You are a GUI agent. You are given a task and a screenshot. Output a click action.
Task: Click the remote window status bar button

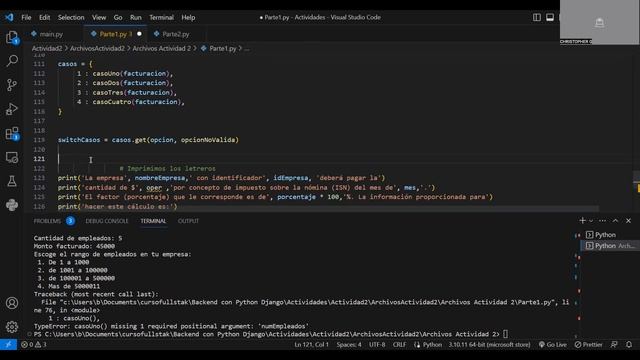click(x=8, y=344)
